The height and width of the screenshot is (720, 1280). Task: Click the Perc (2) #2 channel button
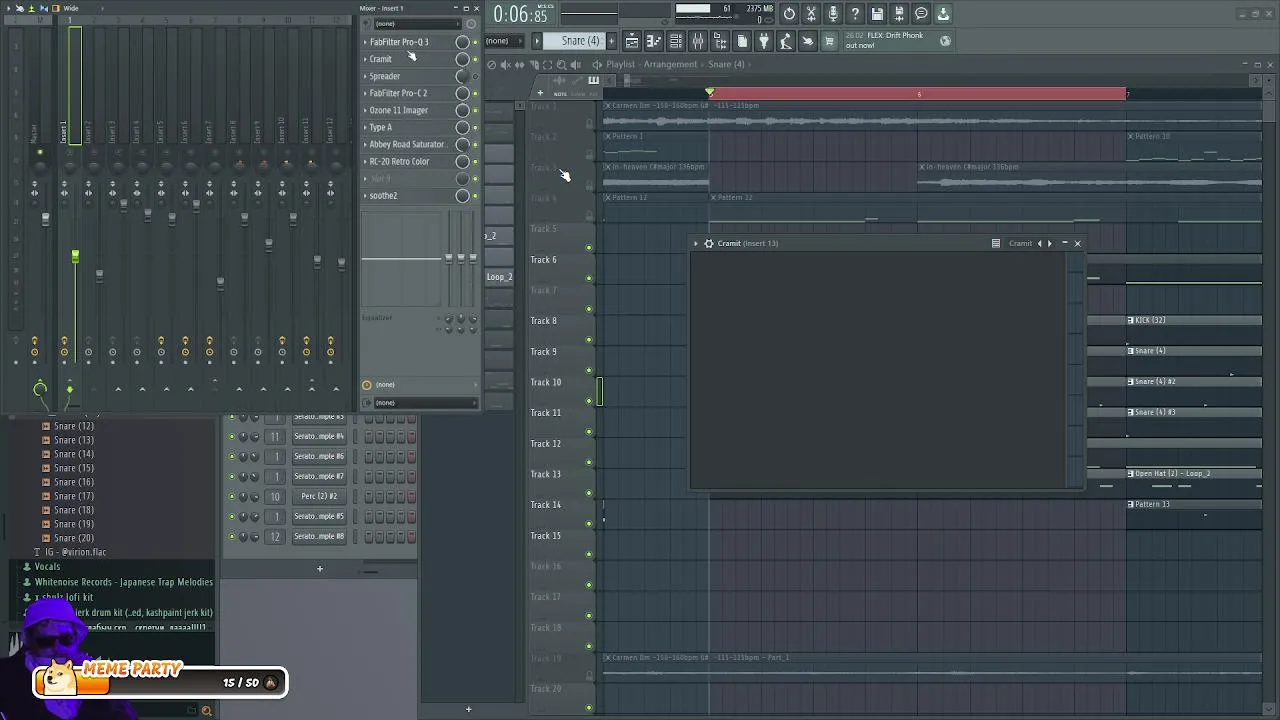(319, 496)
